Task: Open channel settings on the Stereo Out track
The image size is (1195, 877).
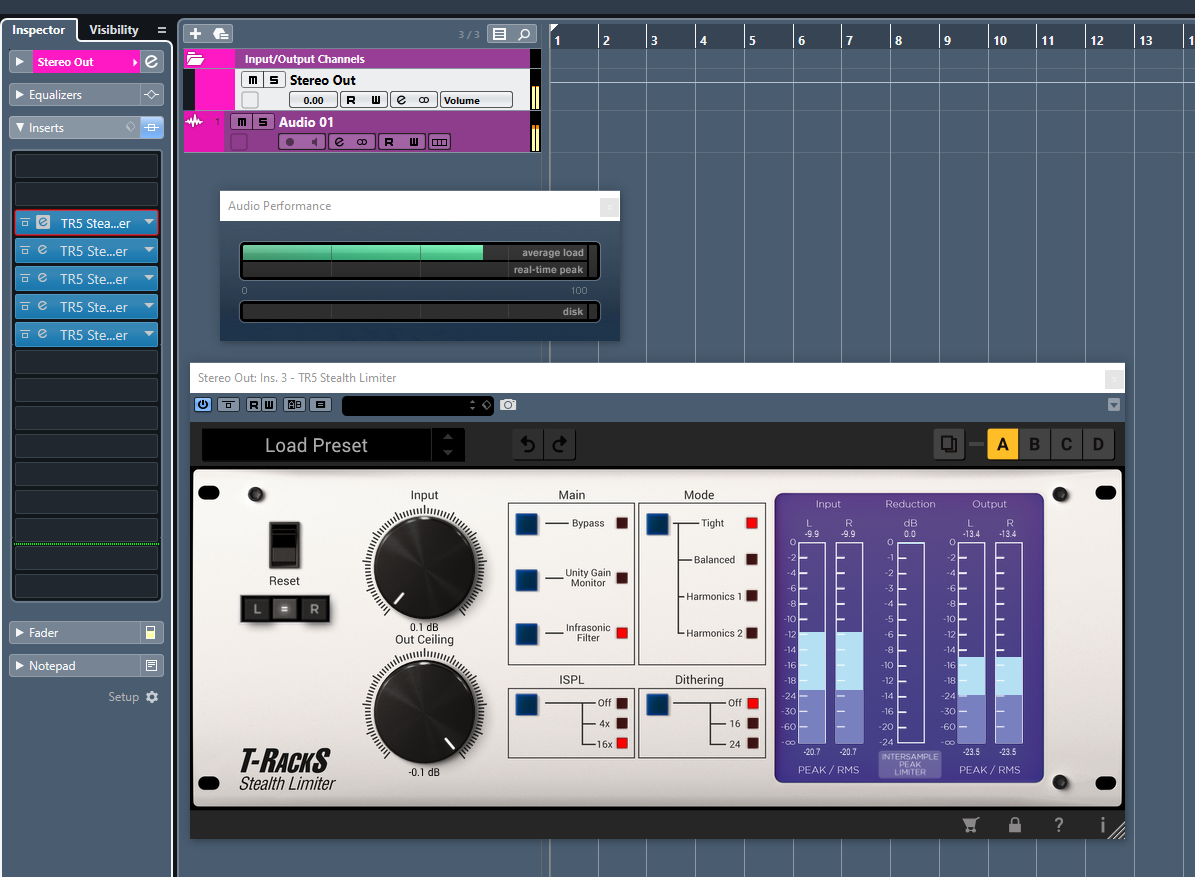Action: (402, 100)
